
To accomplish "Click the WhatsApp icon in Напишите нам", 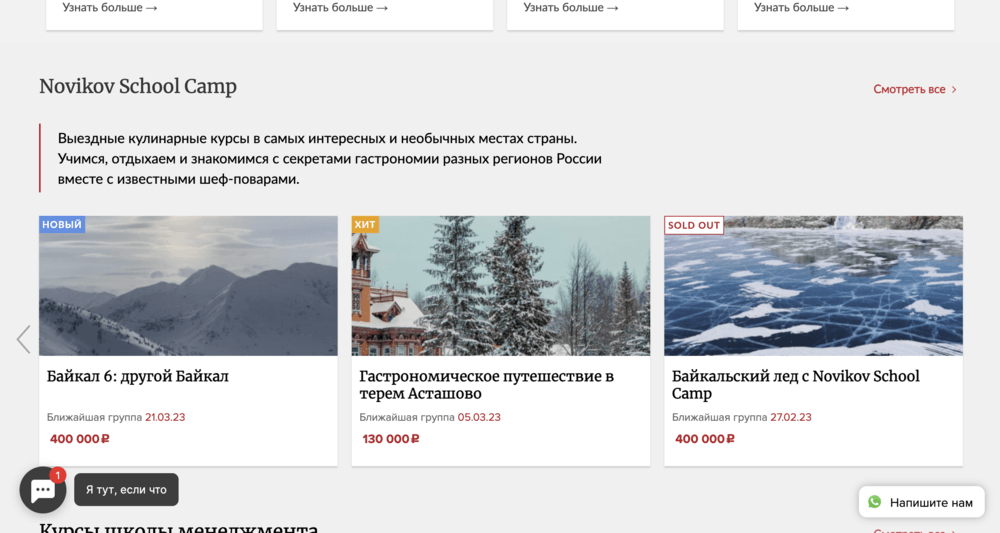I will tap(874, 502).
